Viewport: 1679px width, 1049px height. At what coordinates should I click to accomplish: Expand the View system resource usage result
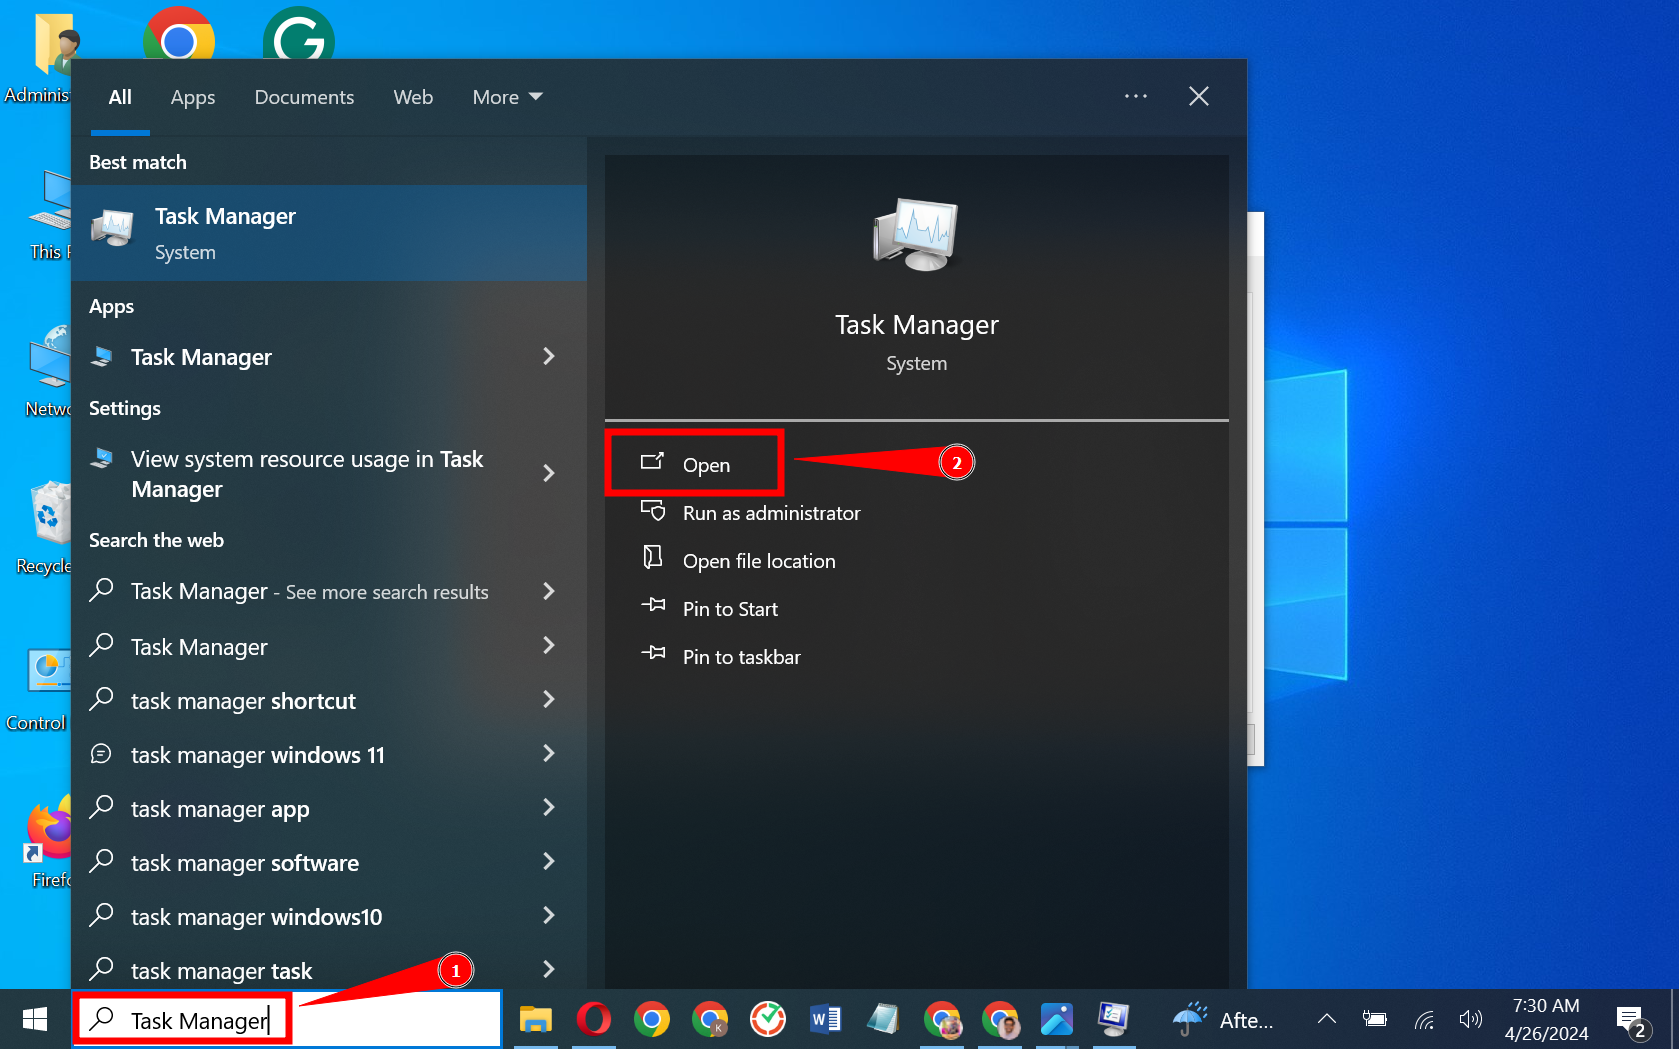pyautogui.click(x=549, y=473)
